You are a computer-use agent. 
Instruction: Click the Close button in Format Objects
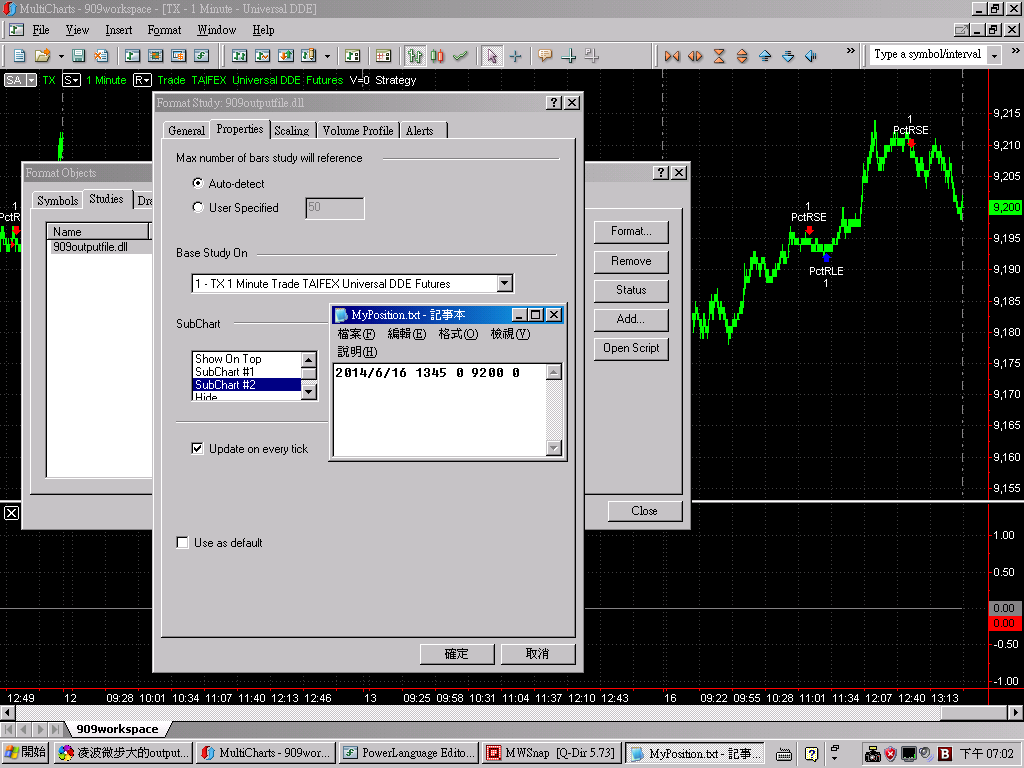pyautogui.click(x=645, y=511)
